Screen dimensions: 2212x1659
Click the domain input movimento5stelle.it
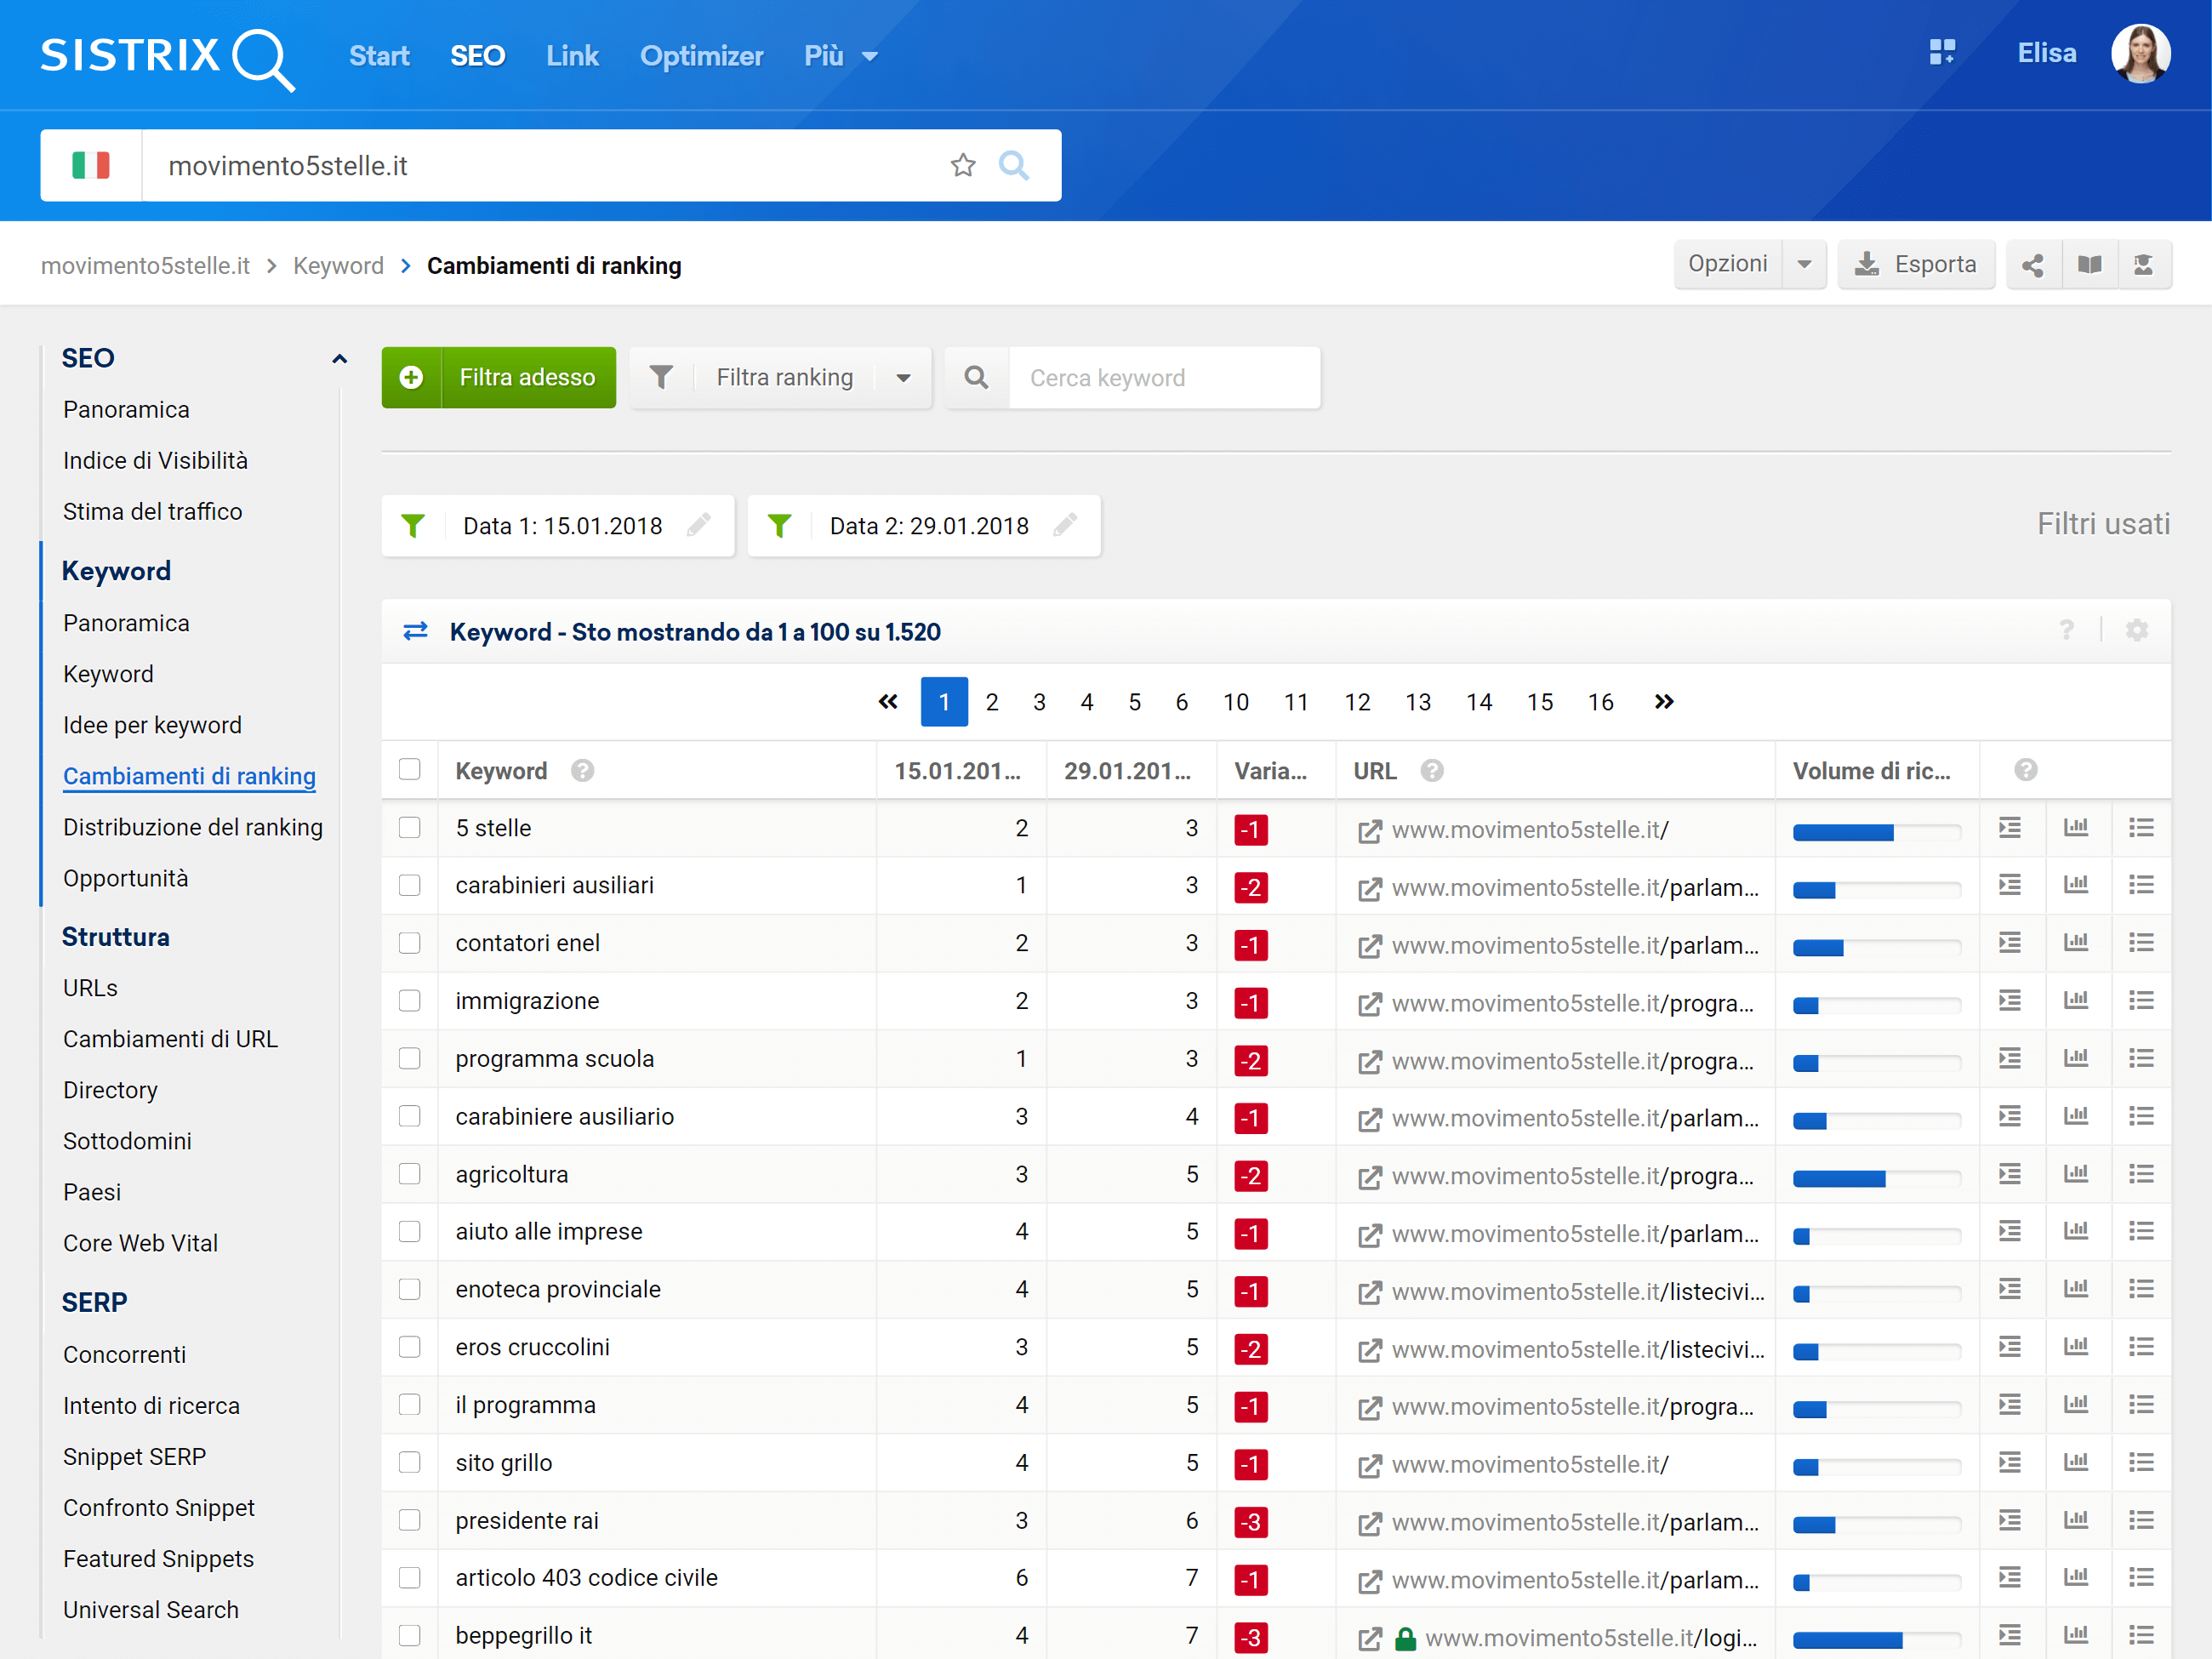pos(540,165)
